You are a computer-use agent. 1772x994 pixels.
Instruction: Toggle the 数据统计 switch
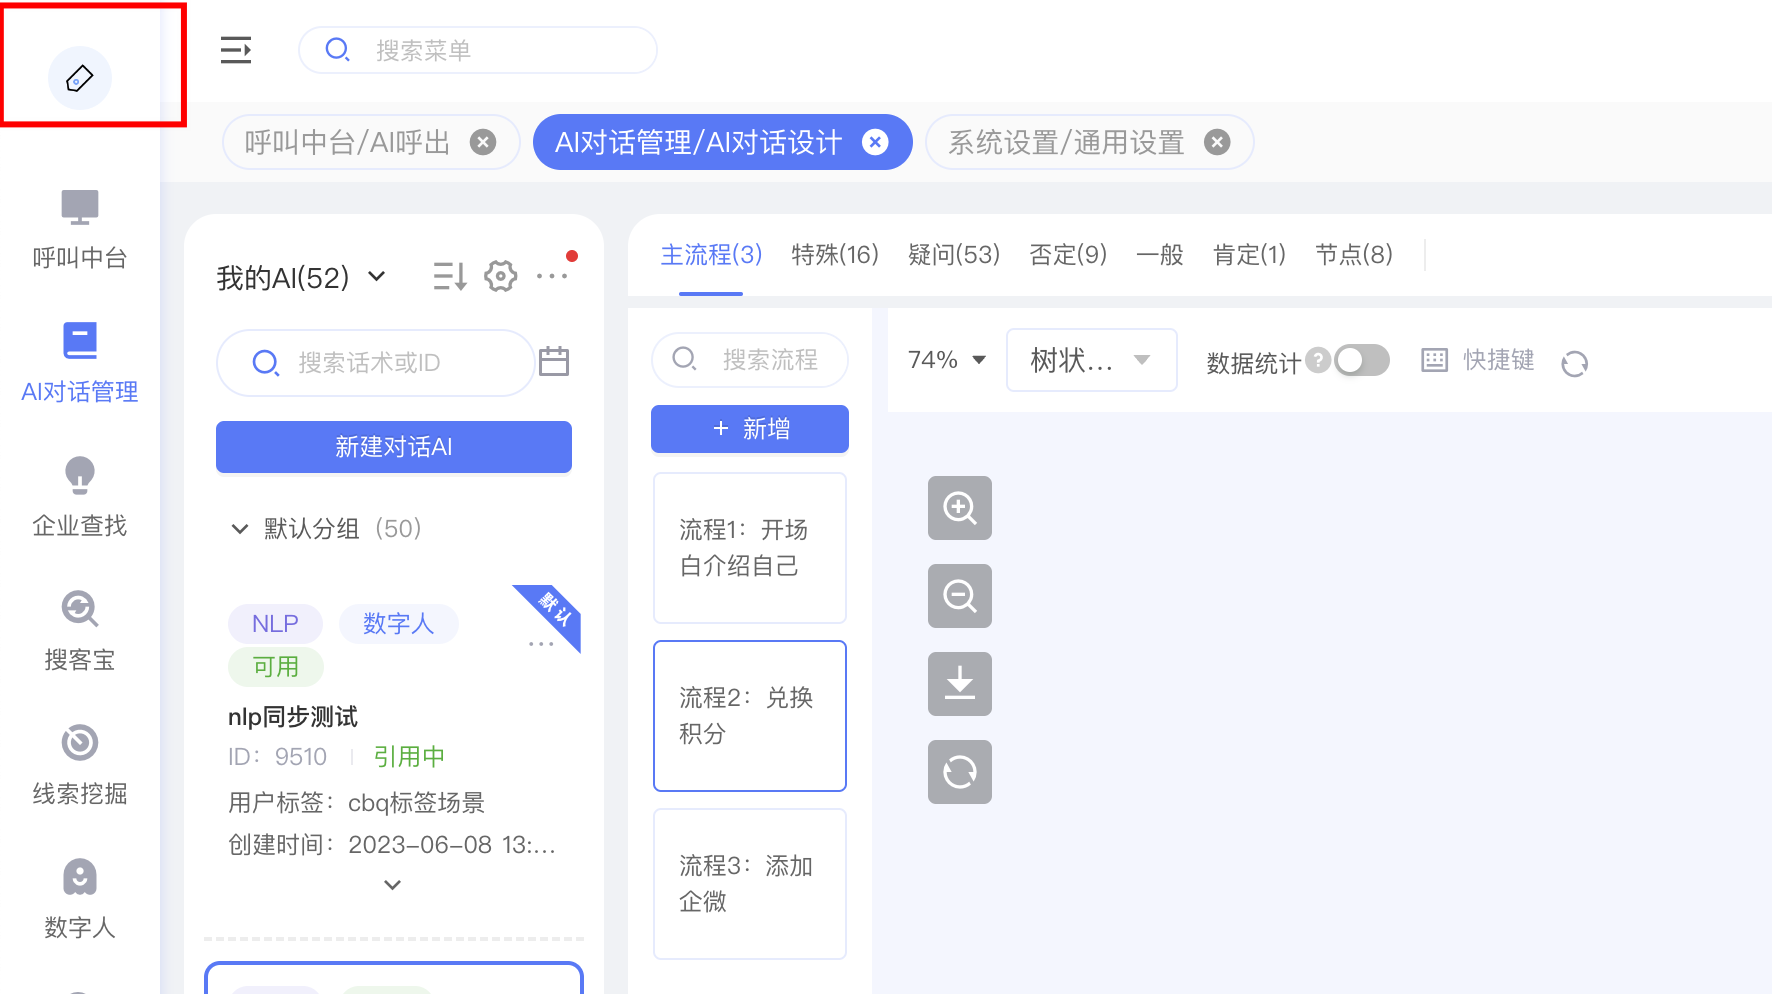(x=1362, y=360)
